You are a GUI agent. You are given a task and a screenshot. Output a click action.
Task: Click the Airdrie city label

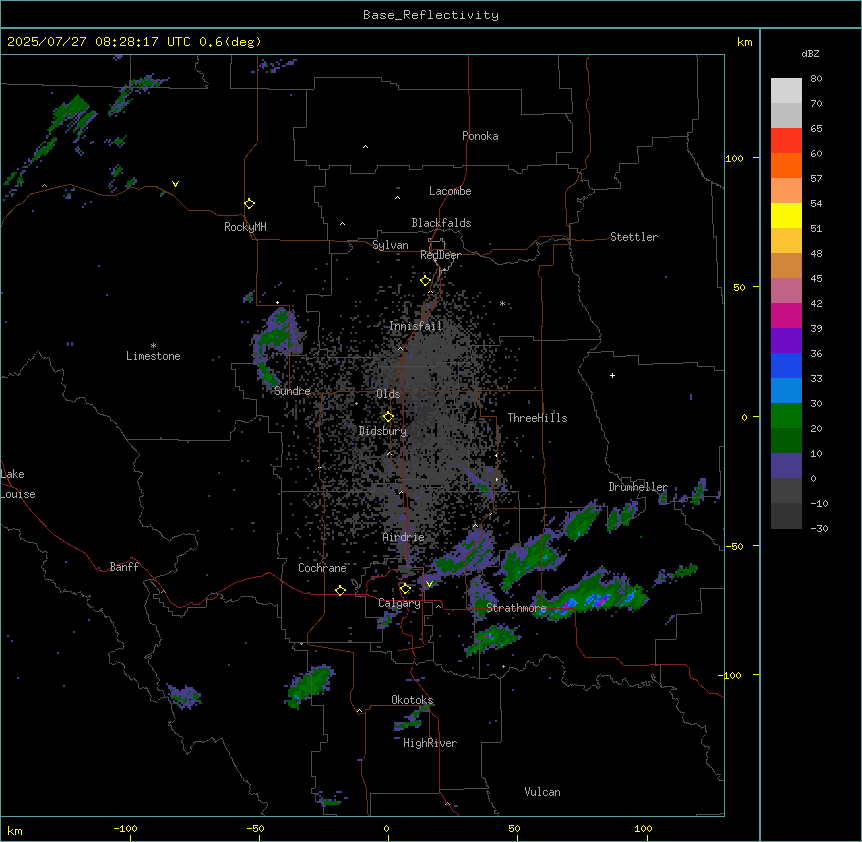(x=404, y=537)
